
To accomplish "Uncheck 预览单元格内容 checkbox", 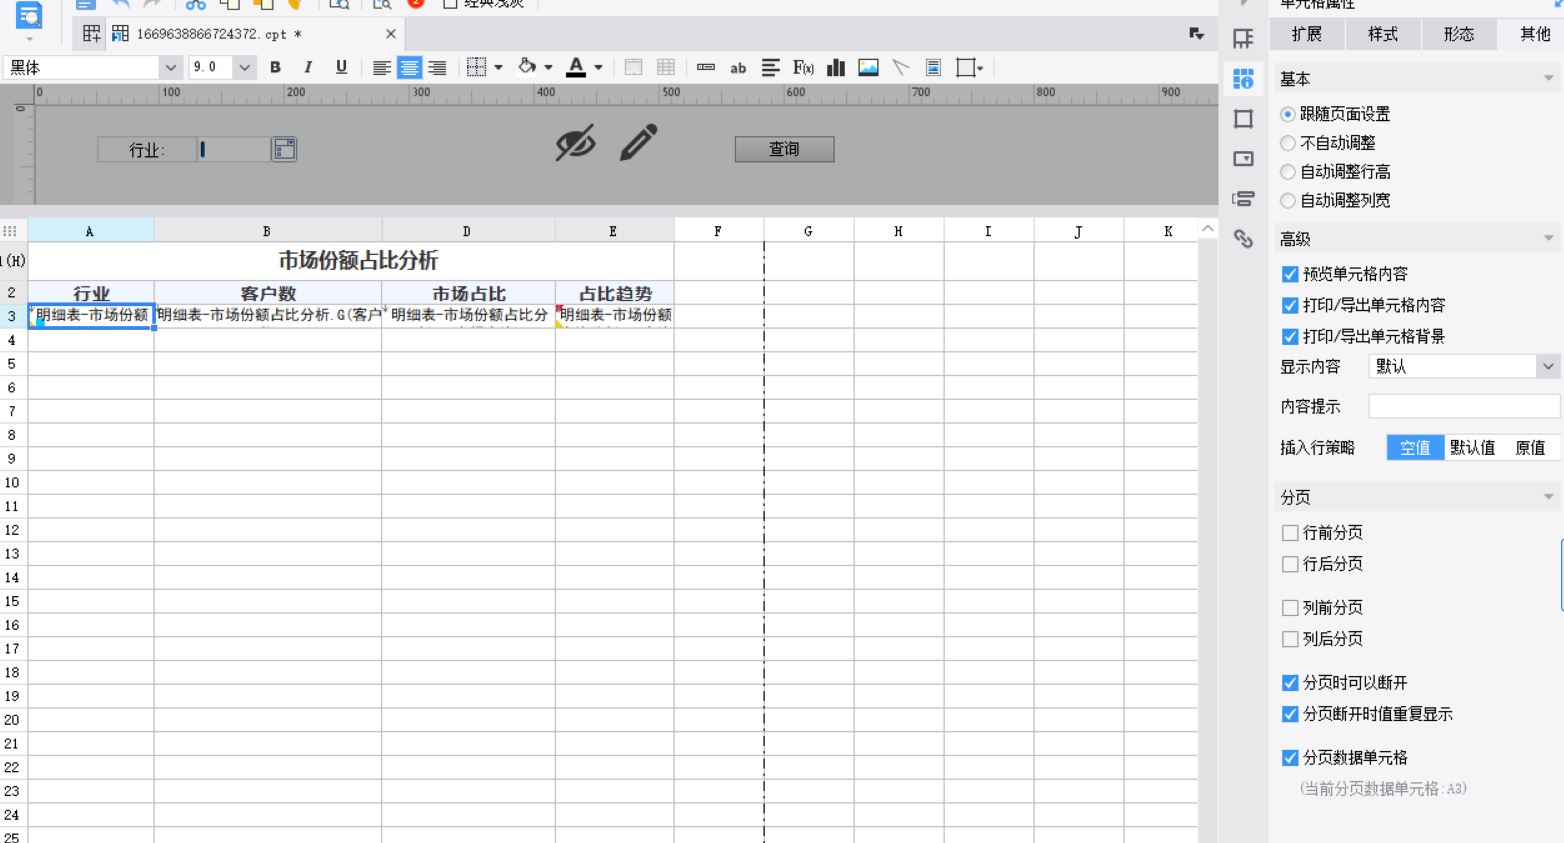I will point(1290,274).
